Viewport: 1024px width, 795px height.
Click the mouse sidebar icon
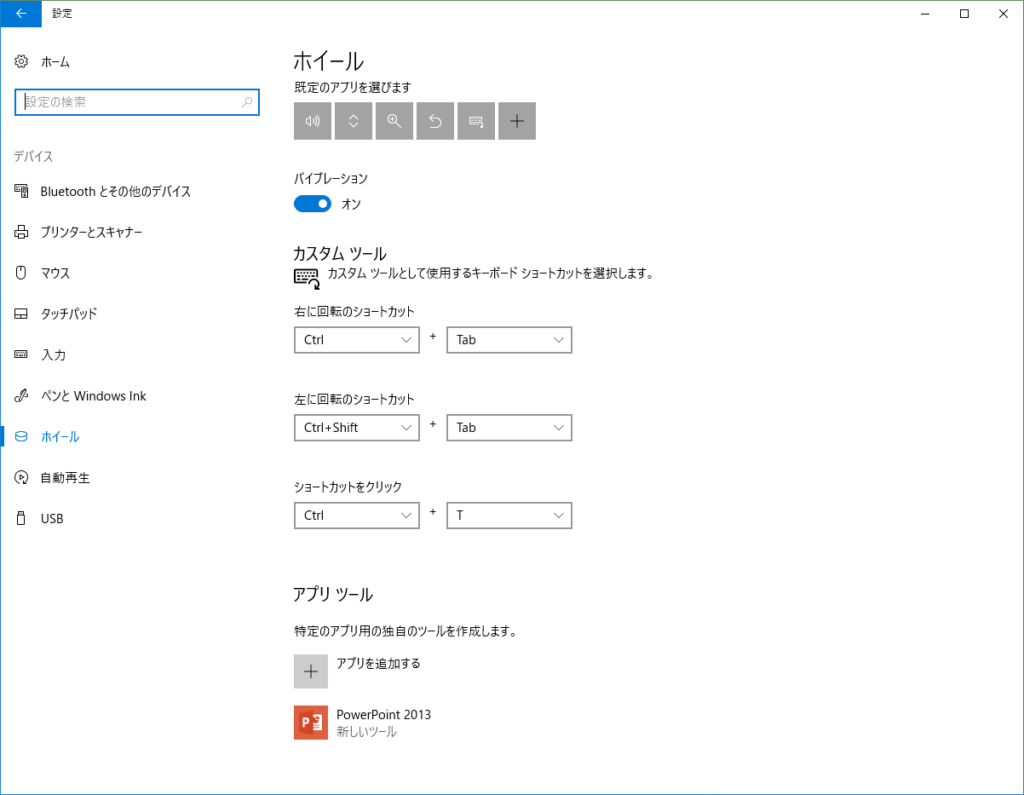[21, 272]
